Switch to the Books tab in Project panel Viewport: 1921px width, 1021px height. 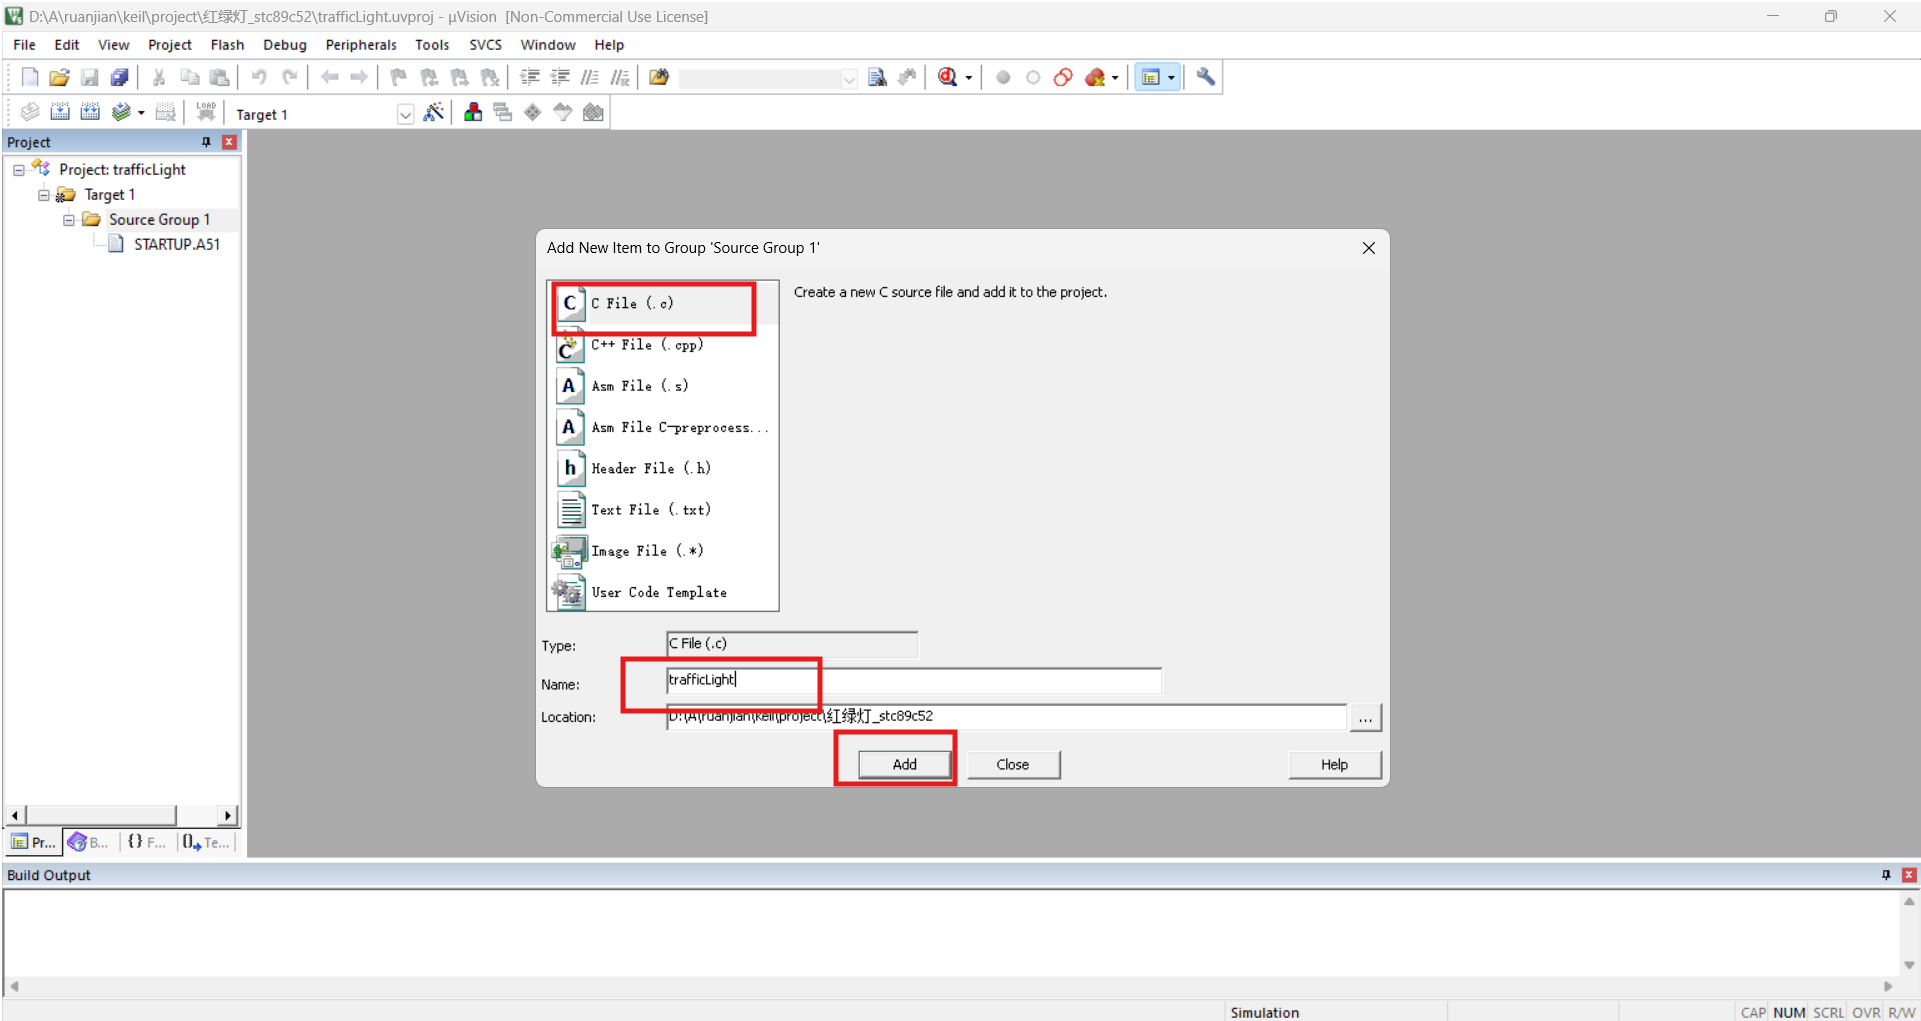(90, 842)
